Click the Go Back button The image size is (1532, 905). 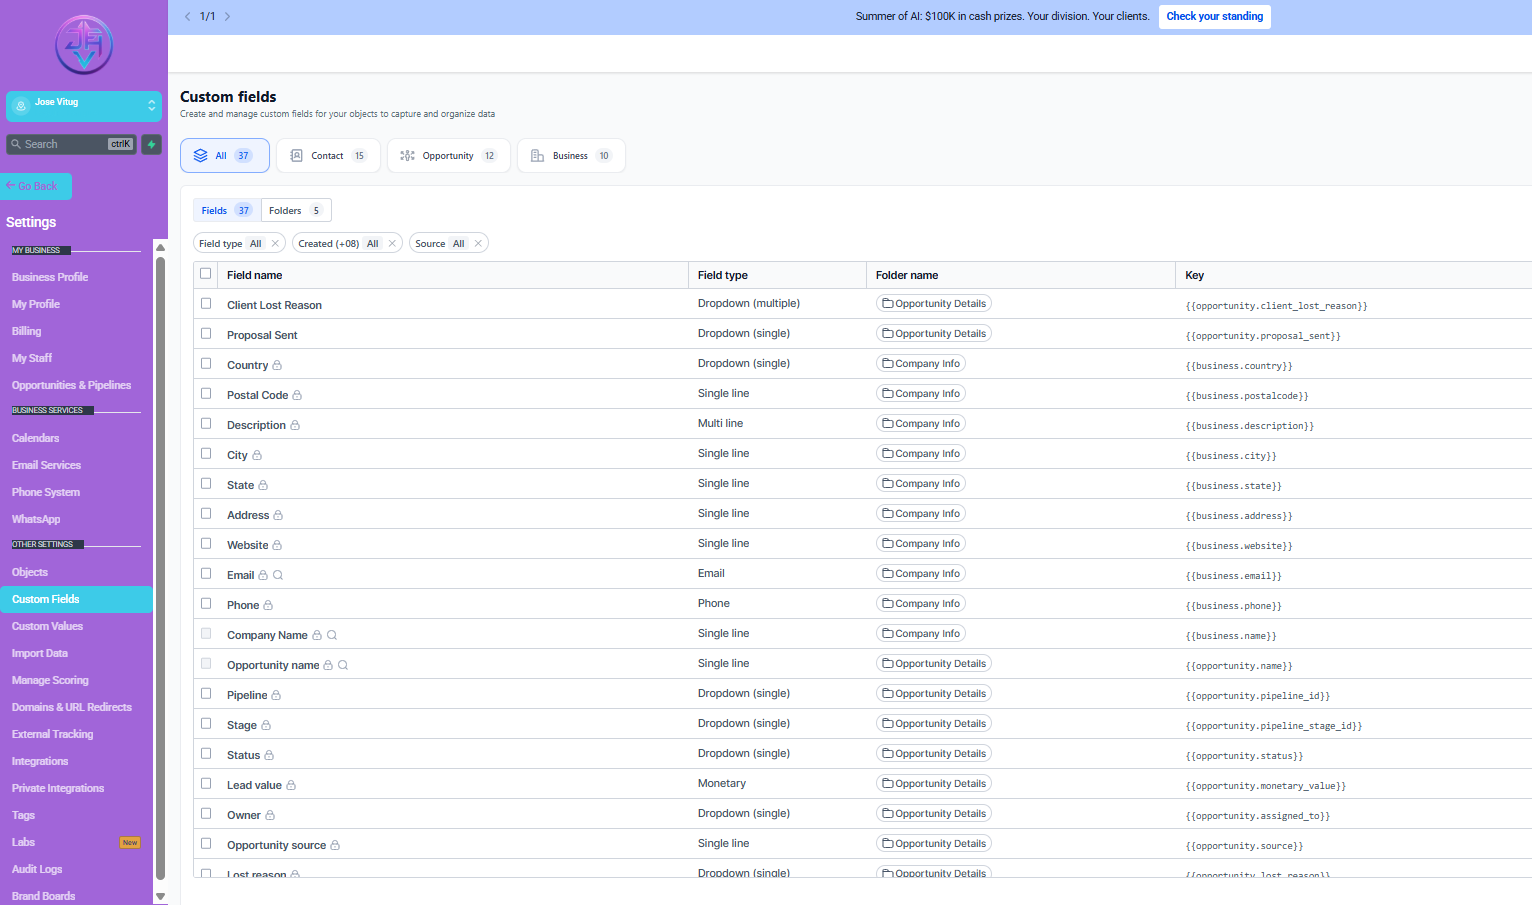pos(36,186)
